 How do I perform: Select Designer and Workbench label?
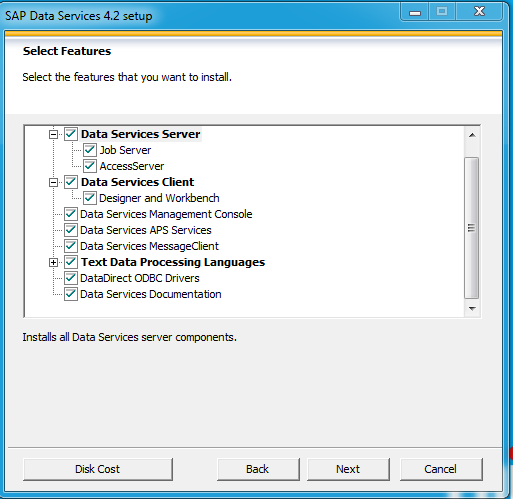159,198
